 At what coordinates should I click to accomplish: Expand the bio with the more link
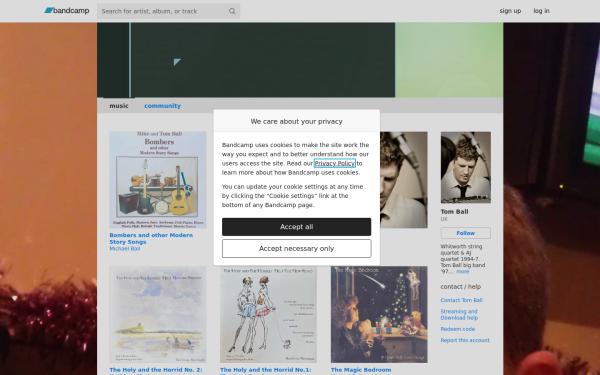pyautogui.click(x=462, y=272)
